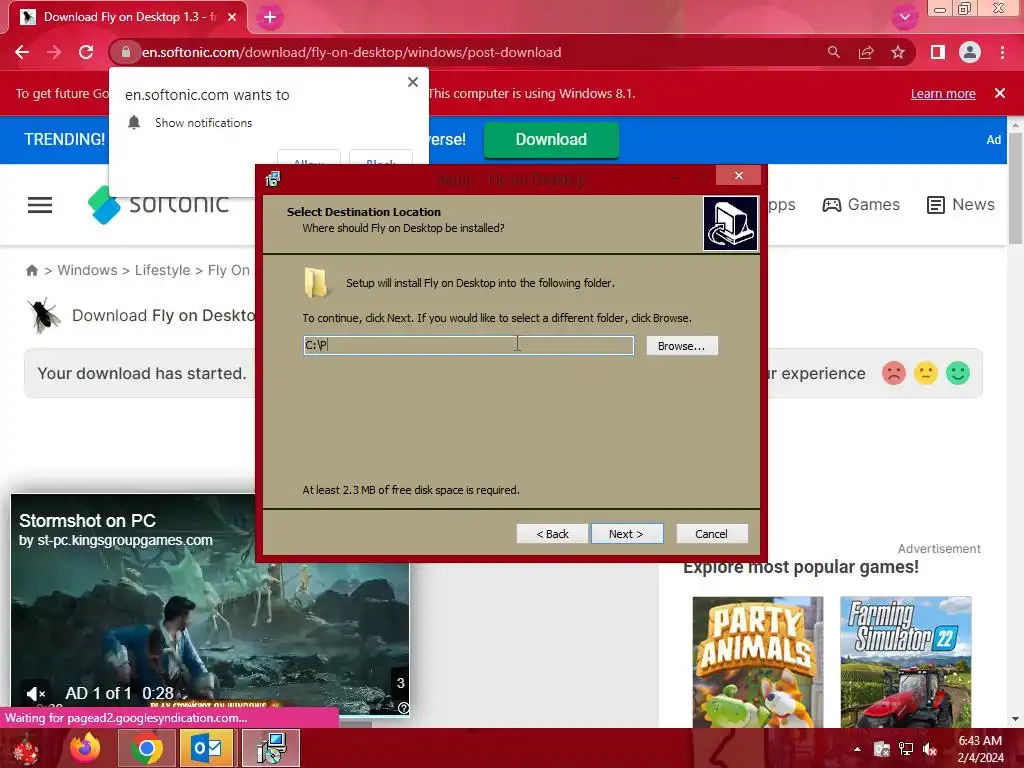Viewport: 1024px width, 768px height.
Task: Open Chrome from the taskbar
Action: 147,748
